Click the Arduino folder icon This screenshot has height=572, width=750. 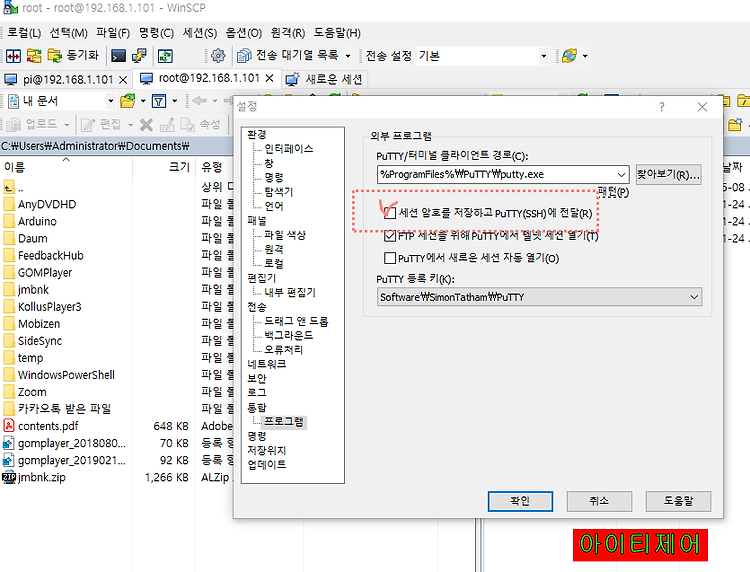(9, 221)
